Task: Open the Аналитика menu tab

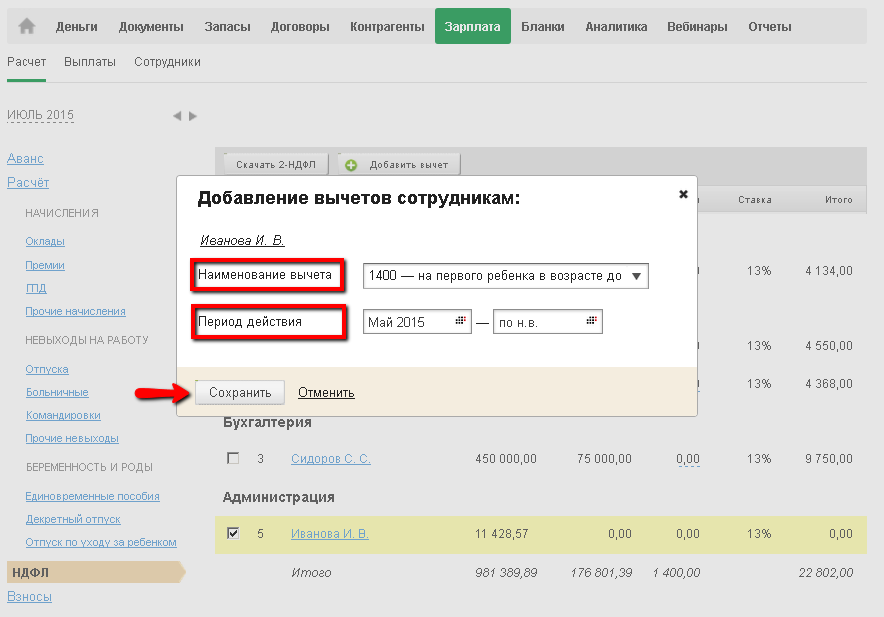Action: coord(616,27)
